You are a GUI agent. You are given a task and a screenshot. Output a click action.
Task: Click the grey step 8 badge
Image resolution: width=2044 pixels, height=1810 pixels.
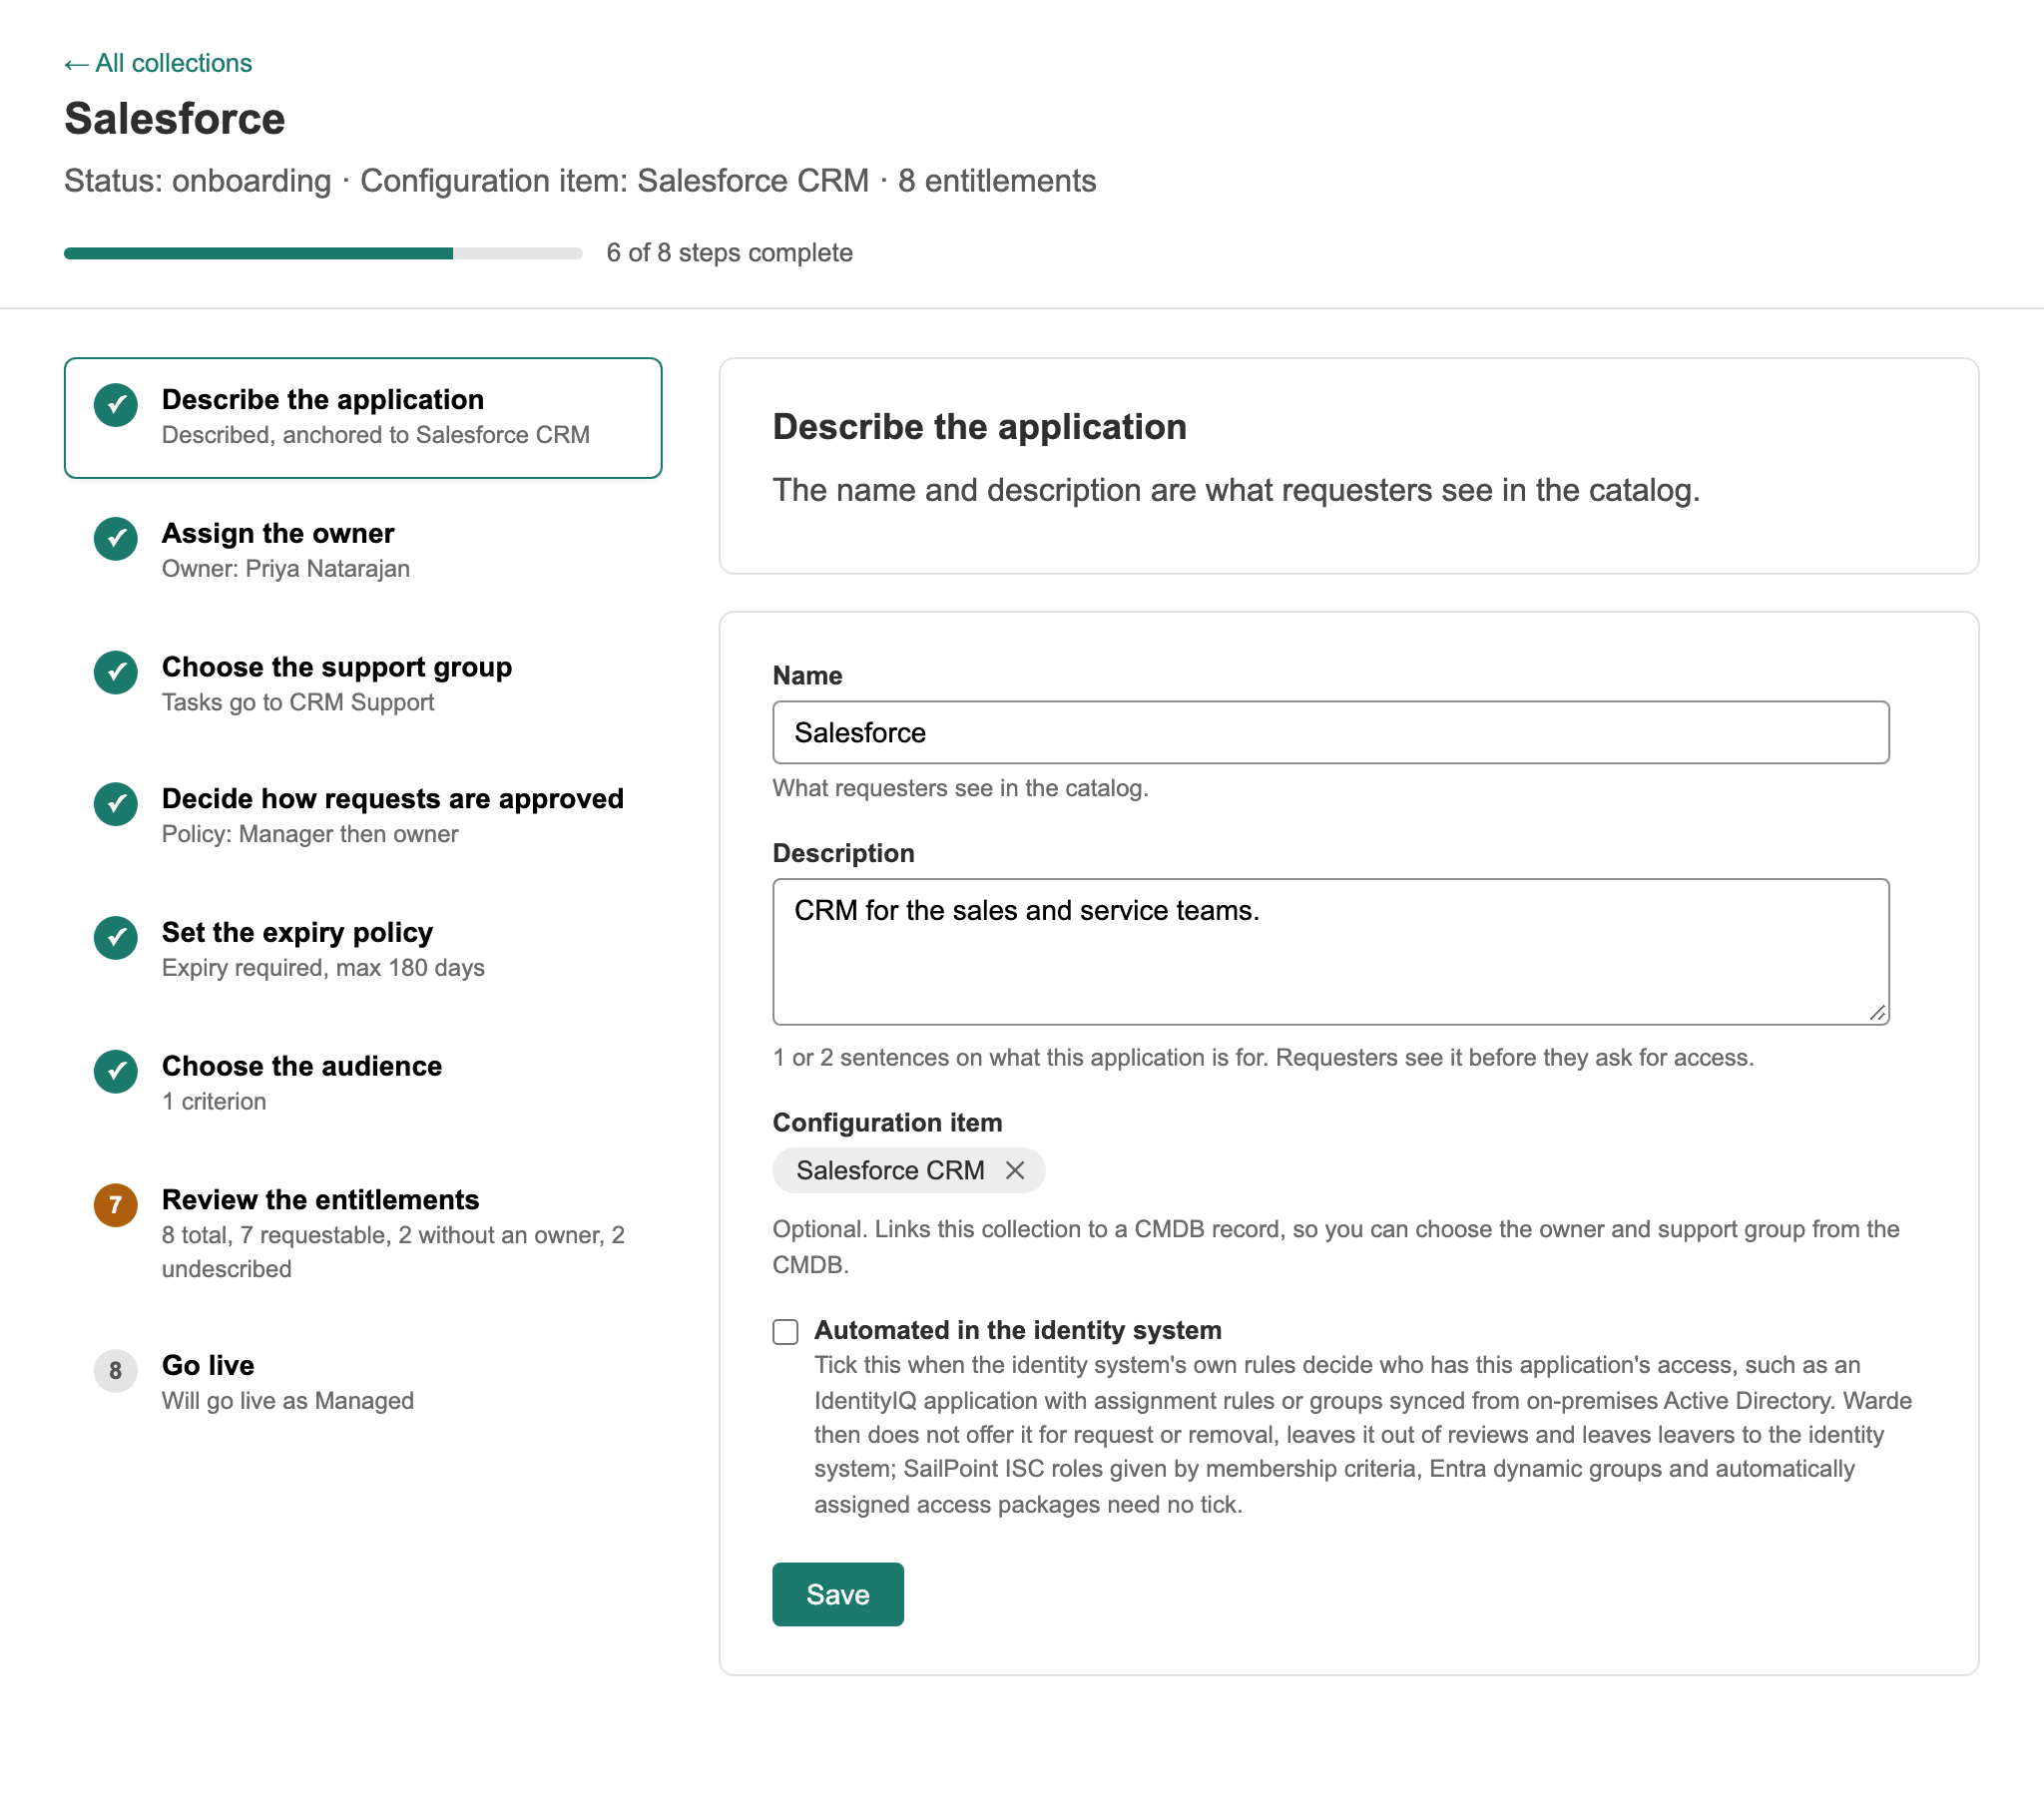tap(116, 1371)
